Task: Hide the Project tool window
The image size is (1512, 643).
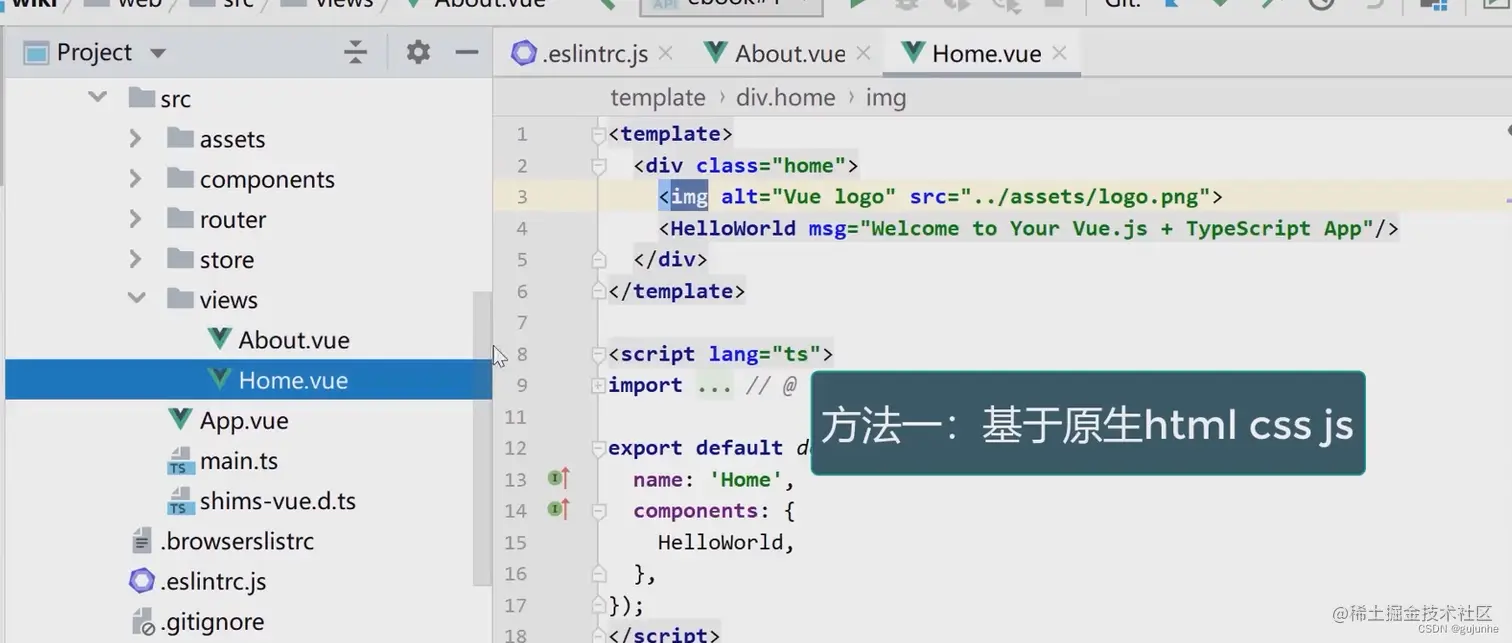Action: click(466, 52)
